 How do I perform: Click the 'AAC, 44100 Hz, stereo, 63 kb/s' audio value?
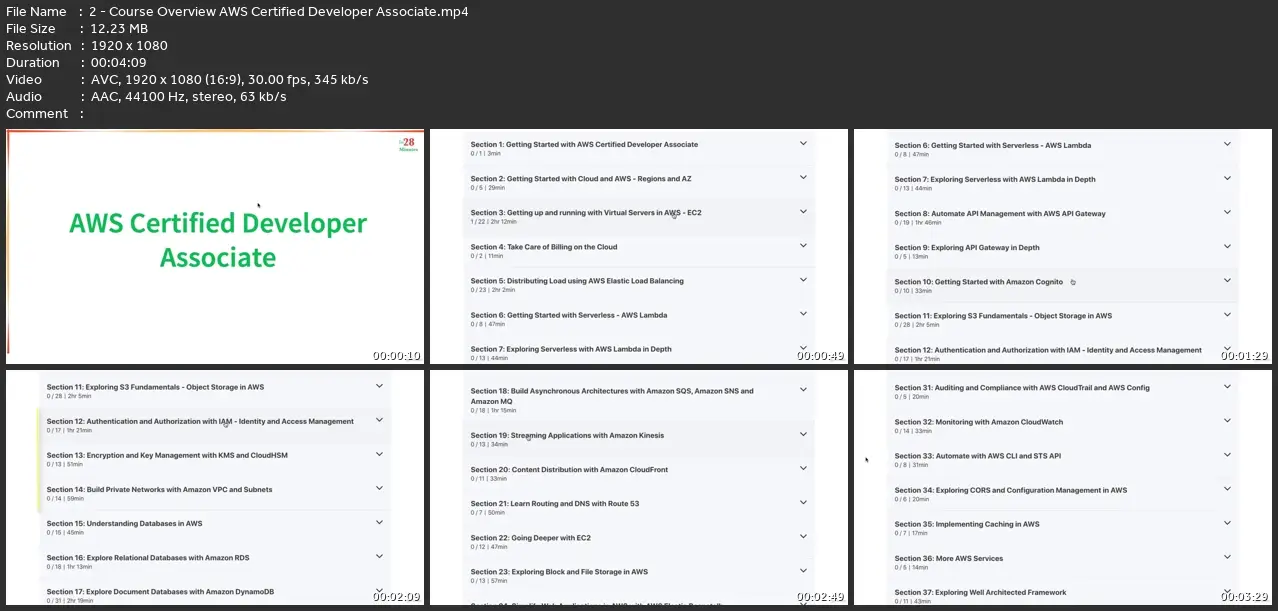point(188,96)
